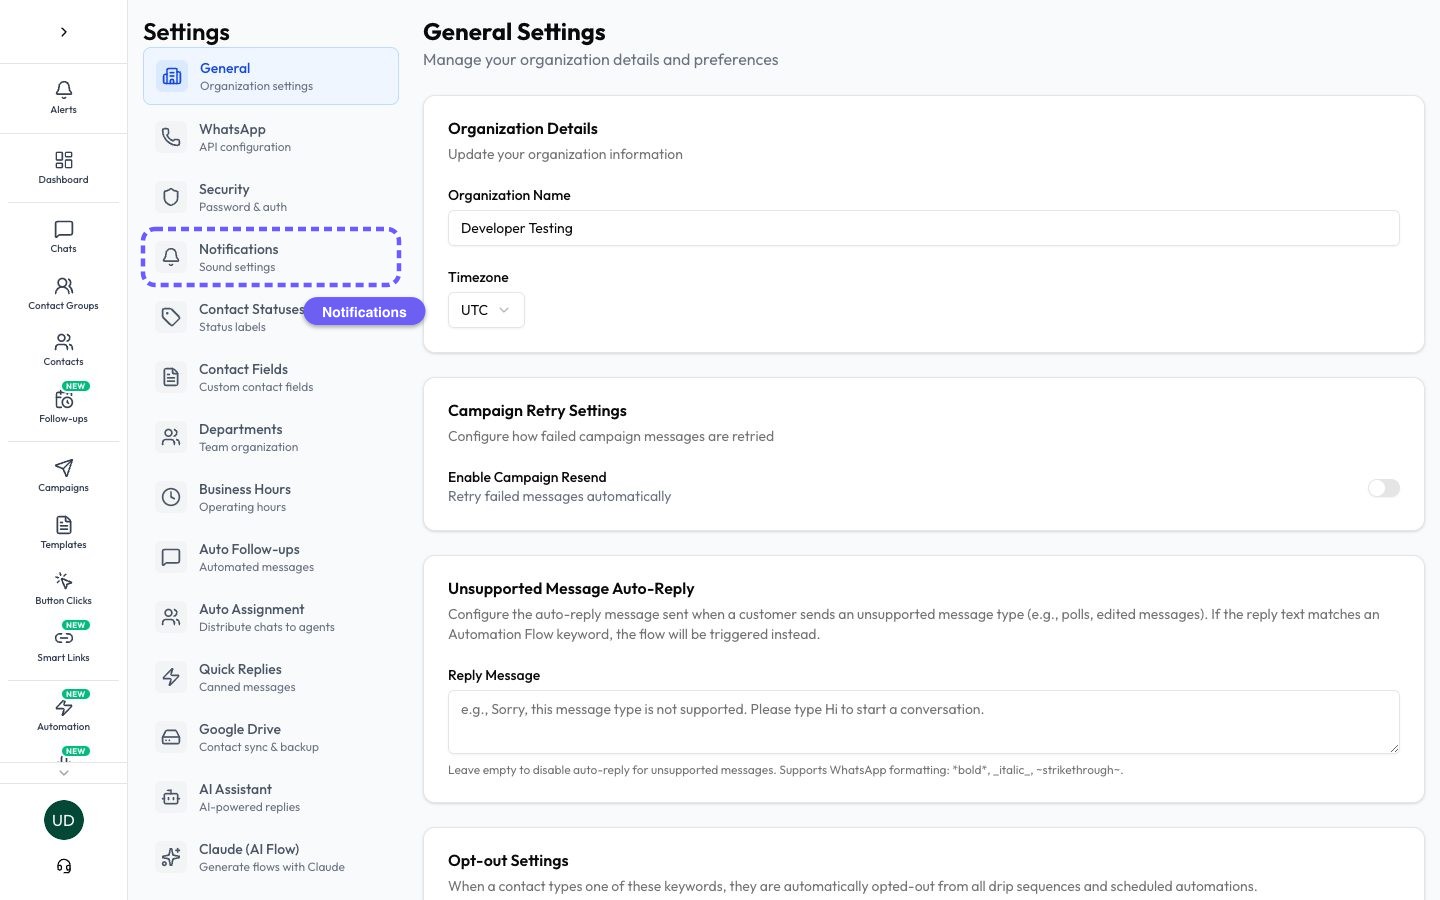Image resolution: width=1440 pixels, height=900 pixels.
Task: Open Quick Replies canned messages
Action: click(x=271, y=677)
